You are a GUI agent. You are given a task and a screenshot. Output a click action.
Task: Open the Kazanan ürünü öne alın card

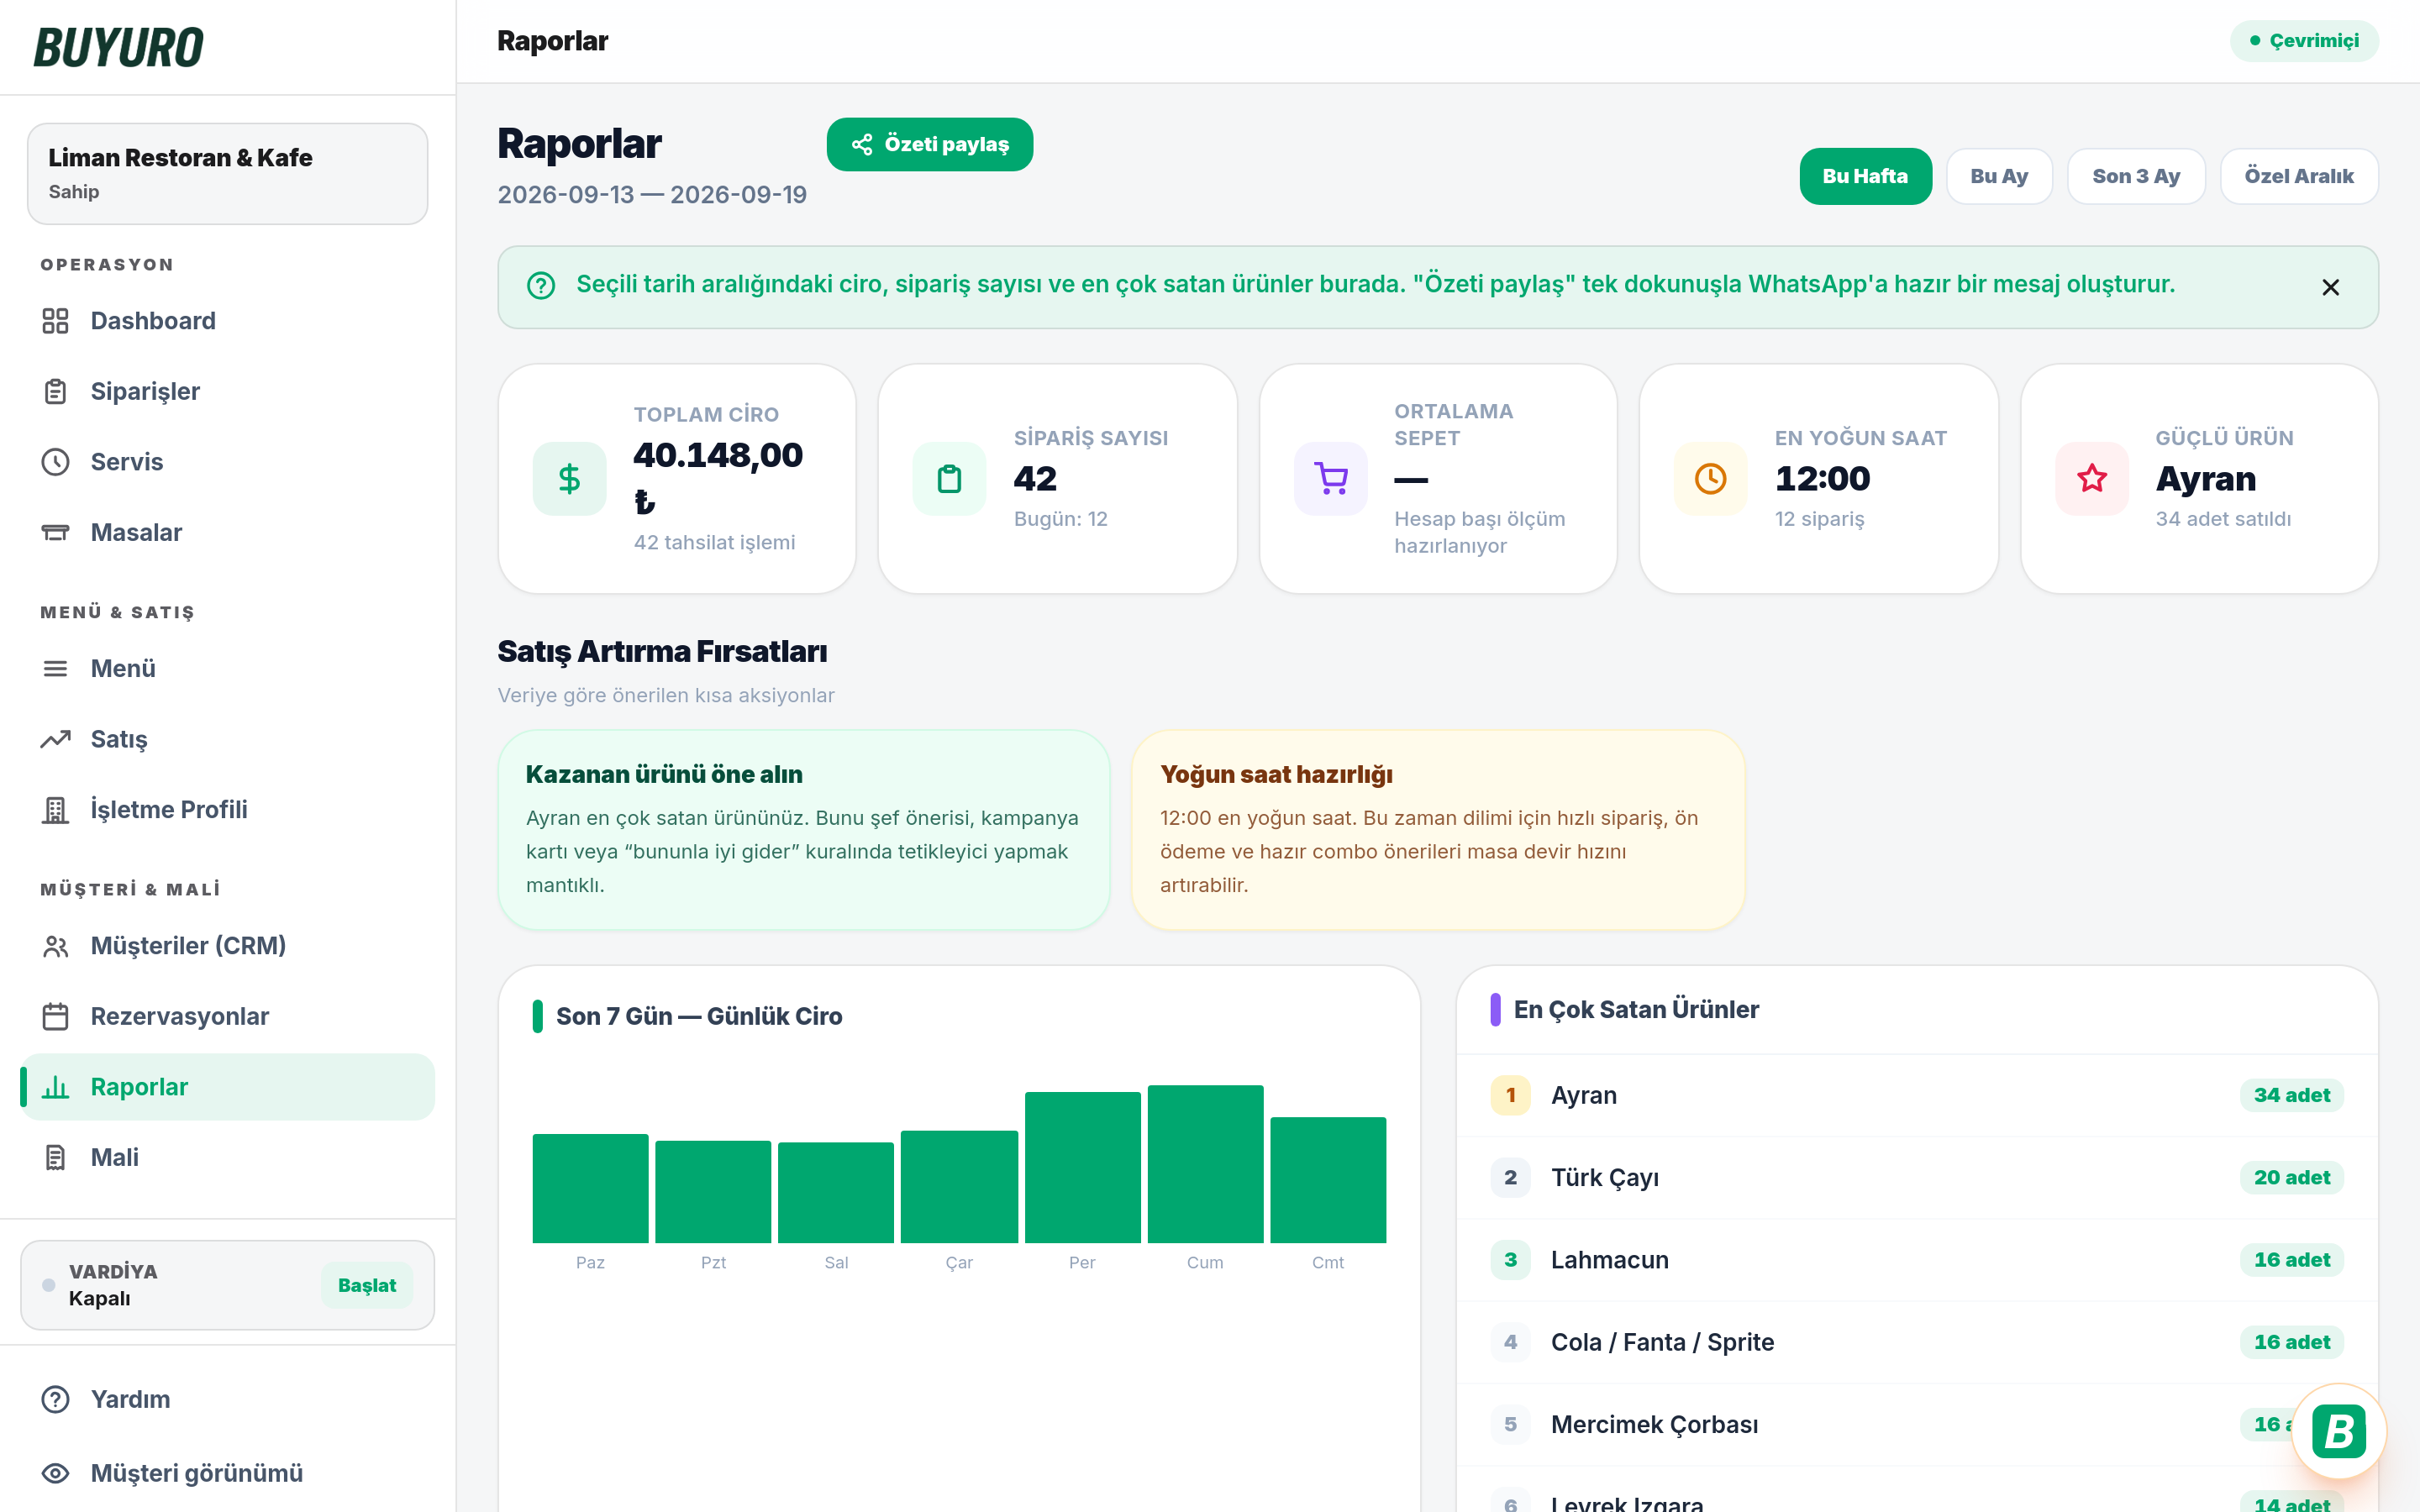[804, 830]
